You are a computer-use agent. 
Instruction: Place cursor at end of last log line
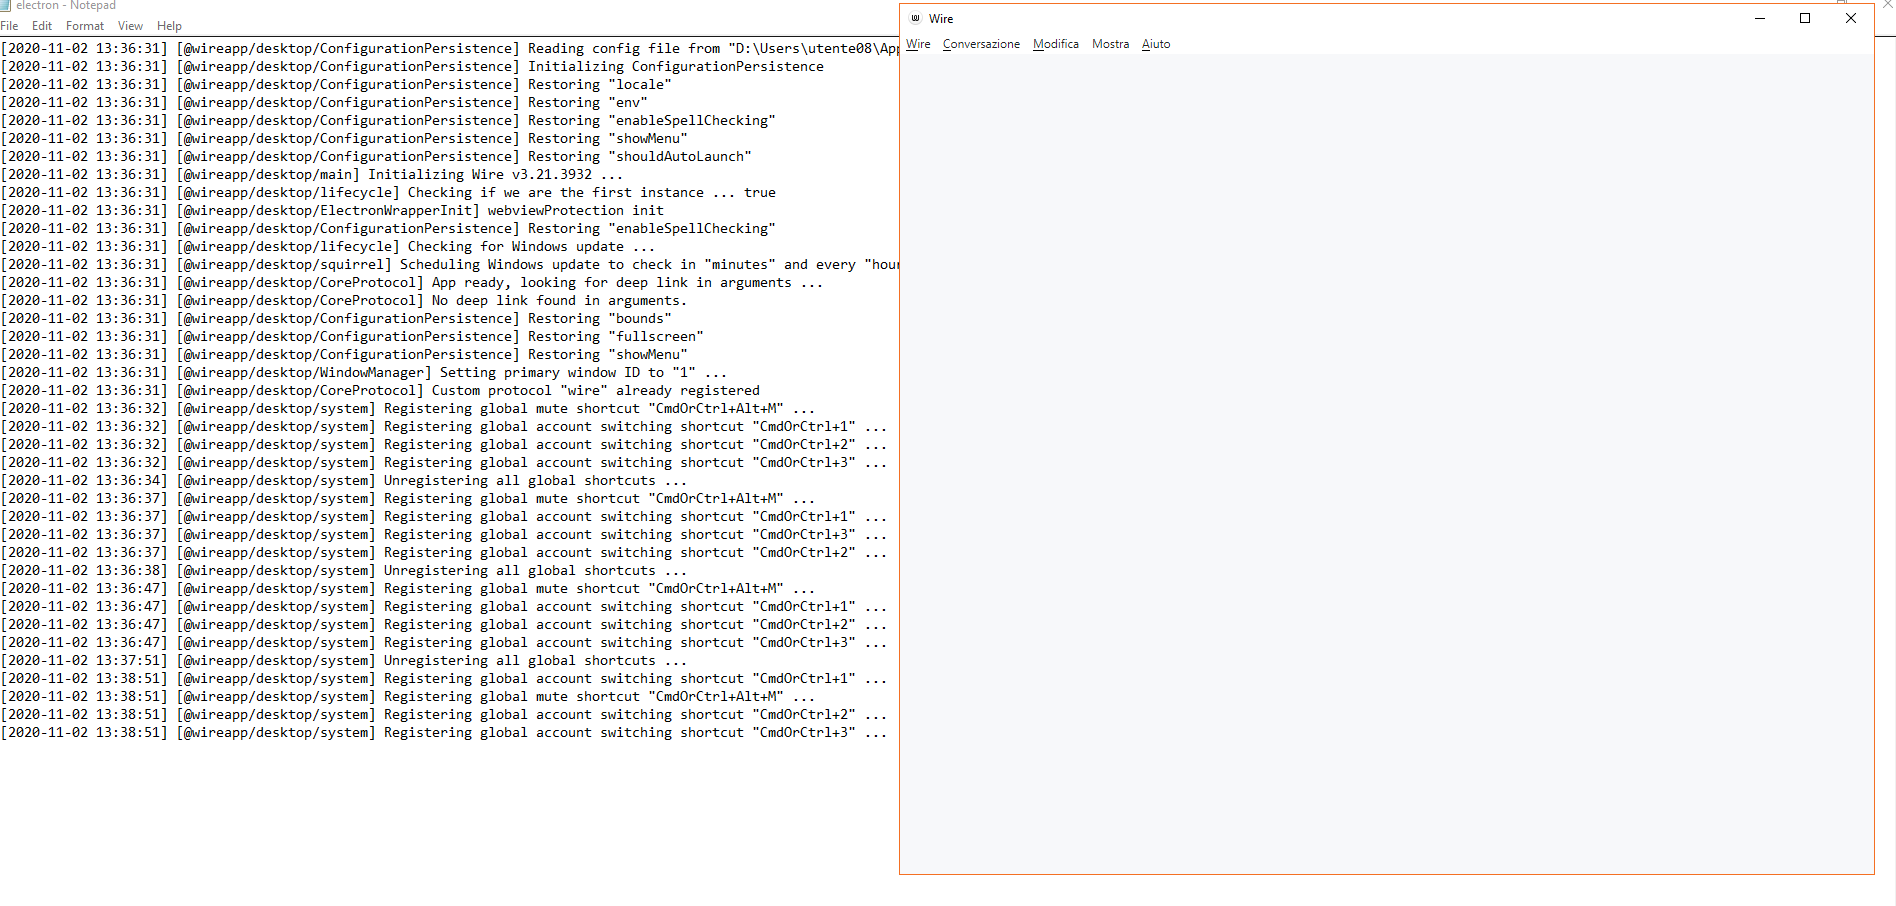pyautogui.click(x=888, y=732)
